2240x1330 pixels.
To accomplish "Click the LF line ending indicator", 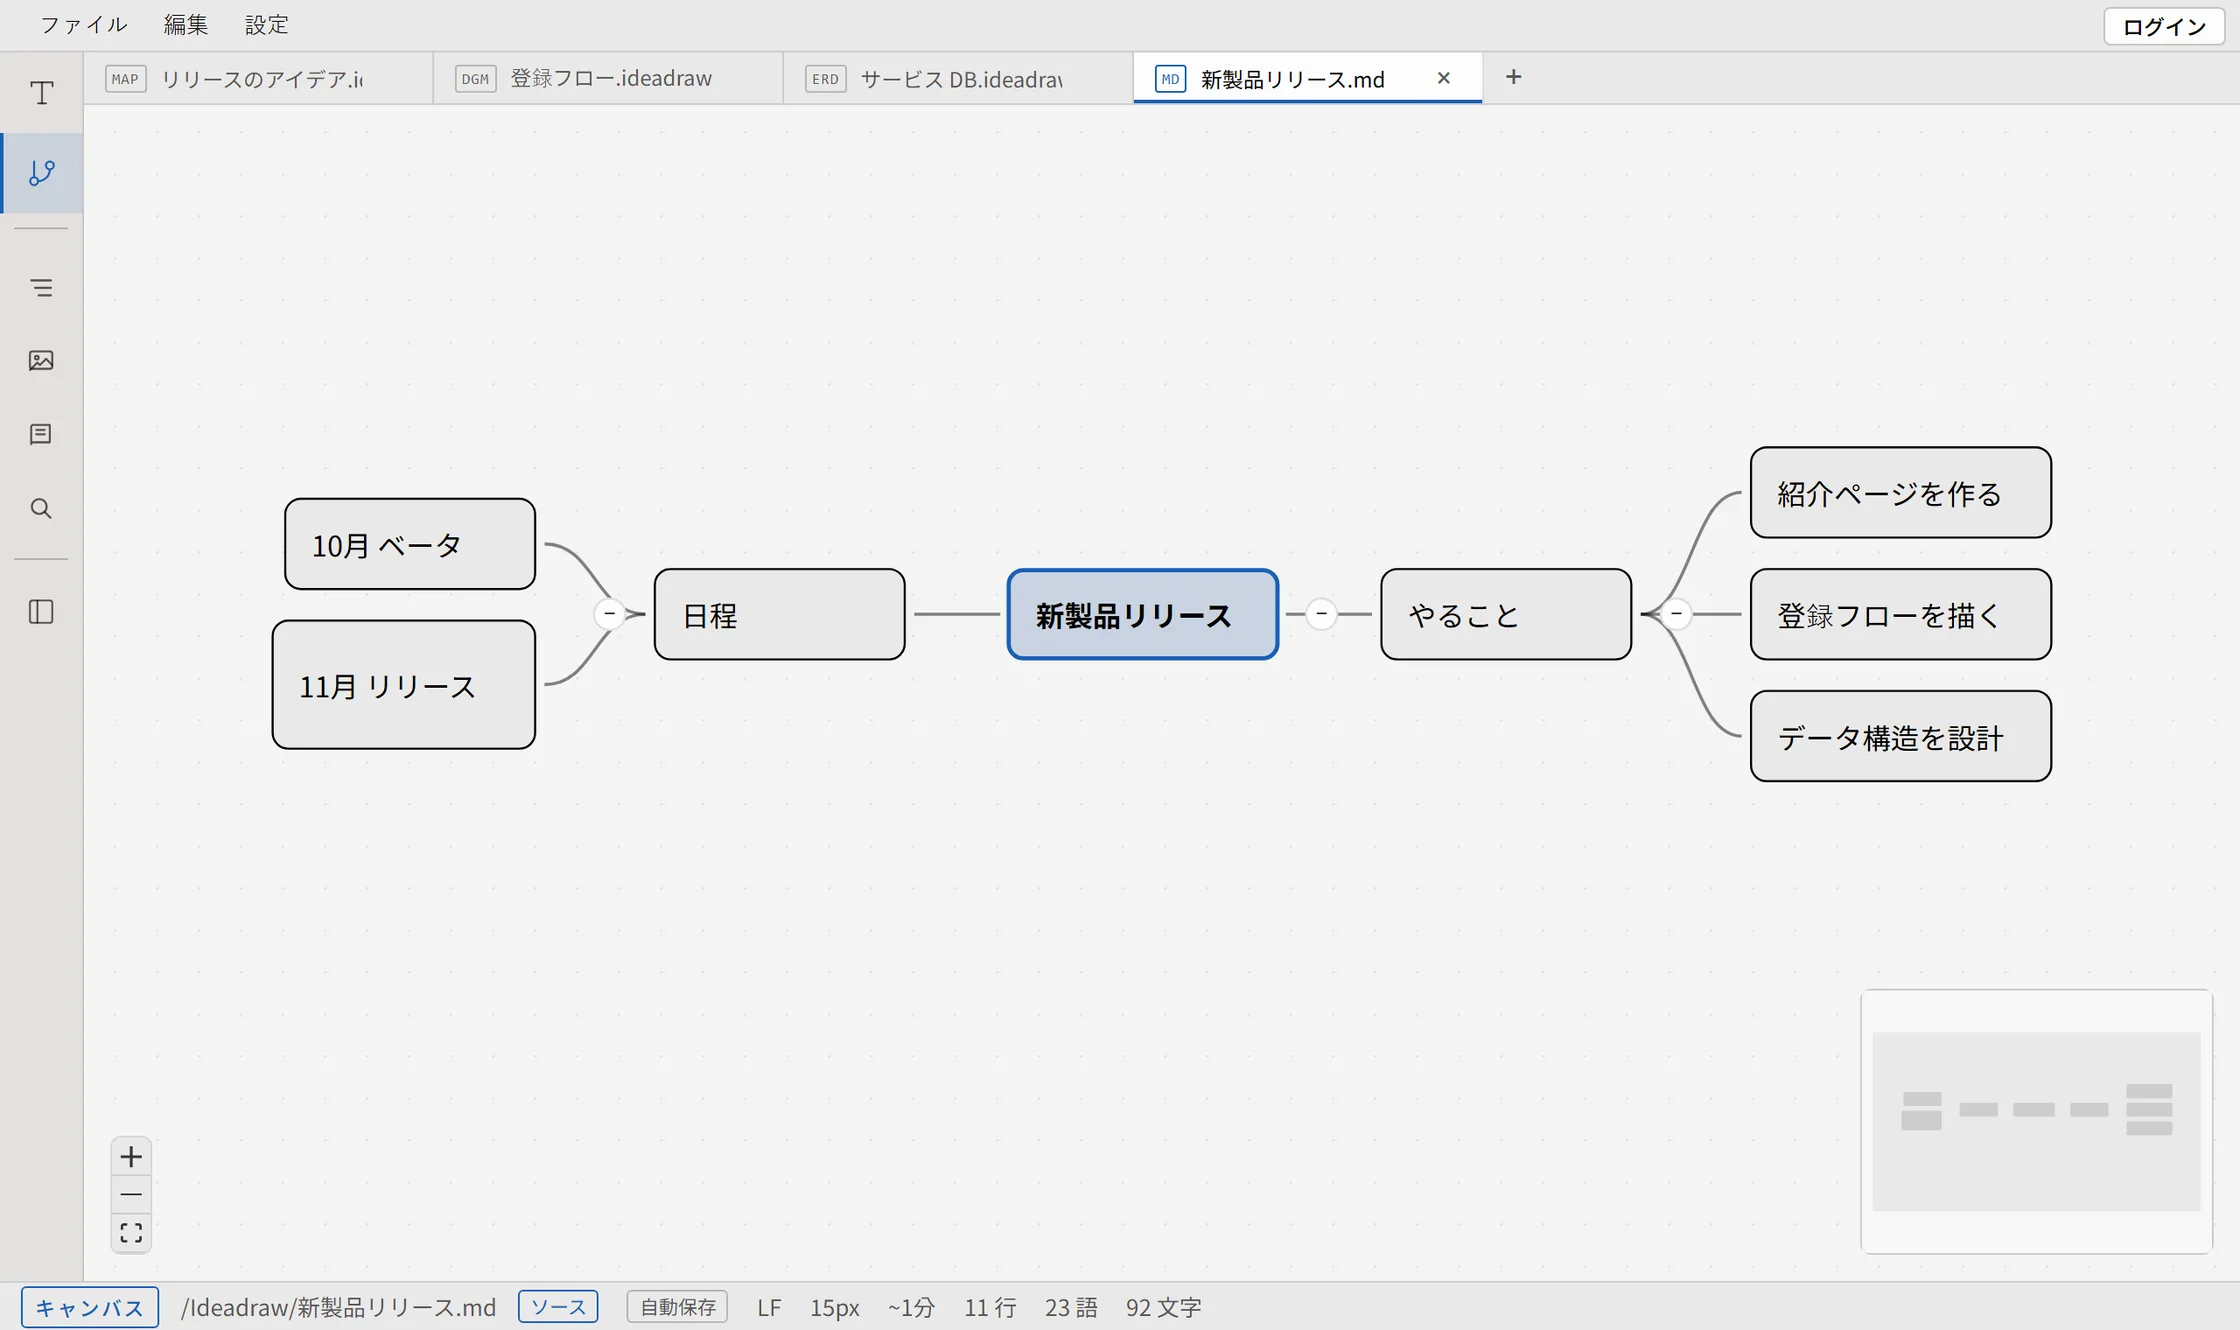I will click(x=768, y=1307).
